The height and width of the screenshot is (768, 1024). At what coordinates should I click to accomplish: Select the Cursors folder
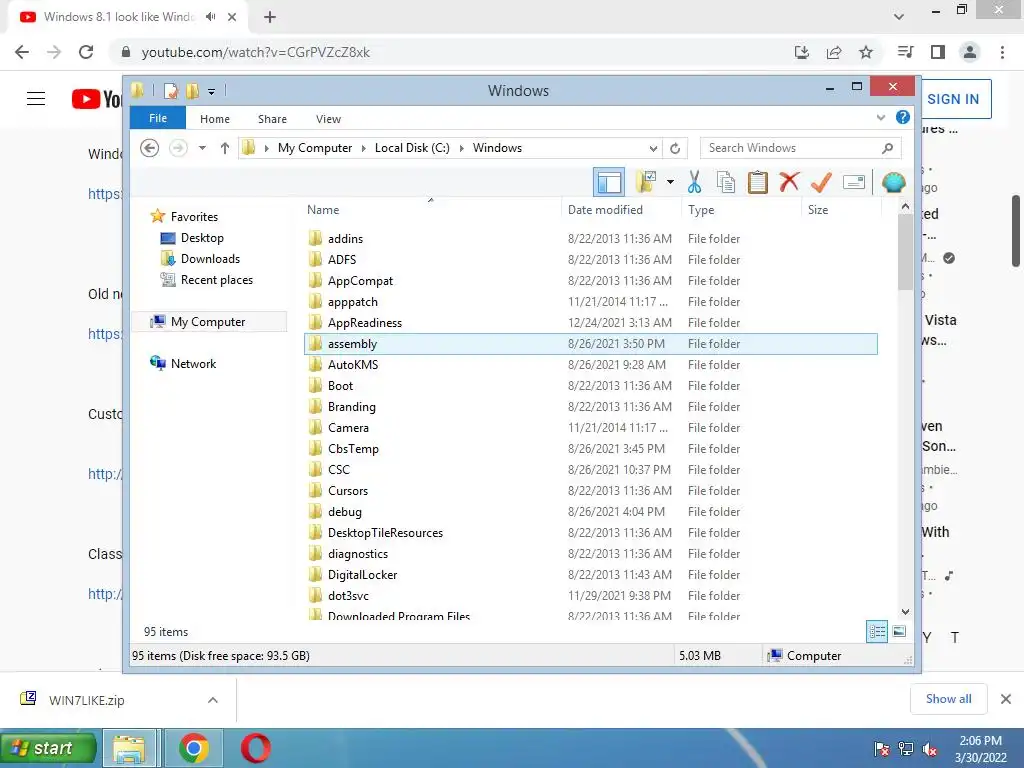[347, 490]
